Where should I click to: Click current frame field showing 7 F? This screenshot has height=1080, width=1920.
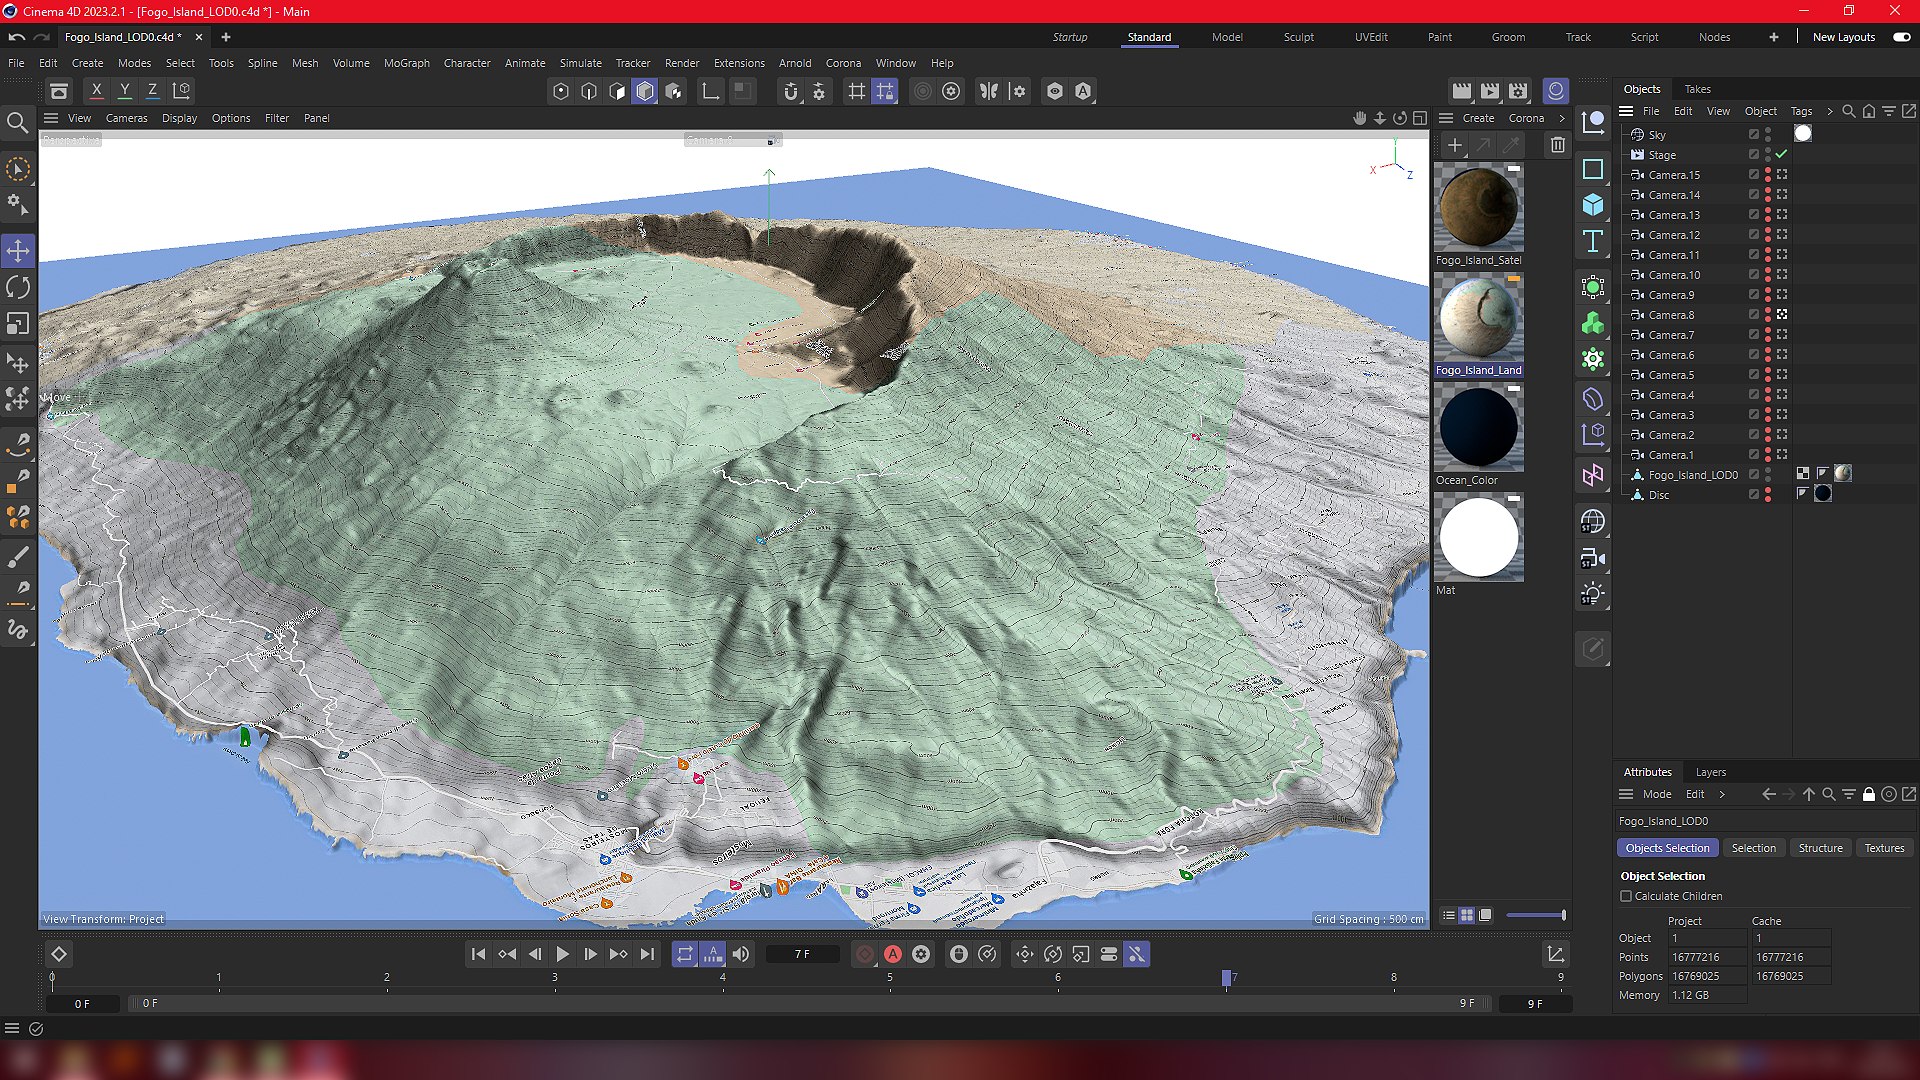pos(802,955)
